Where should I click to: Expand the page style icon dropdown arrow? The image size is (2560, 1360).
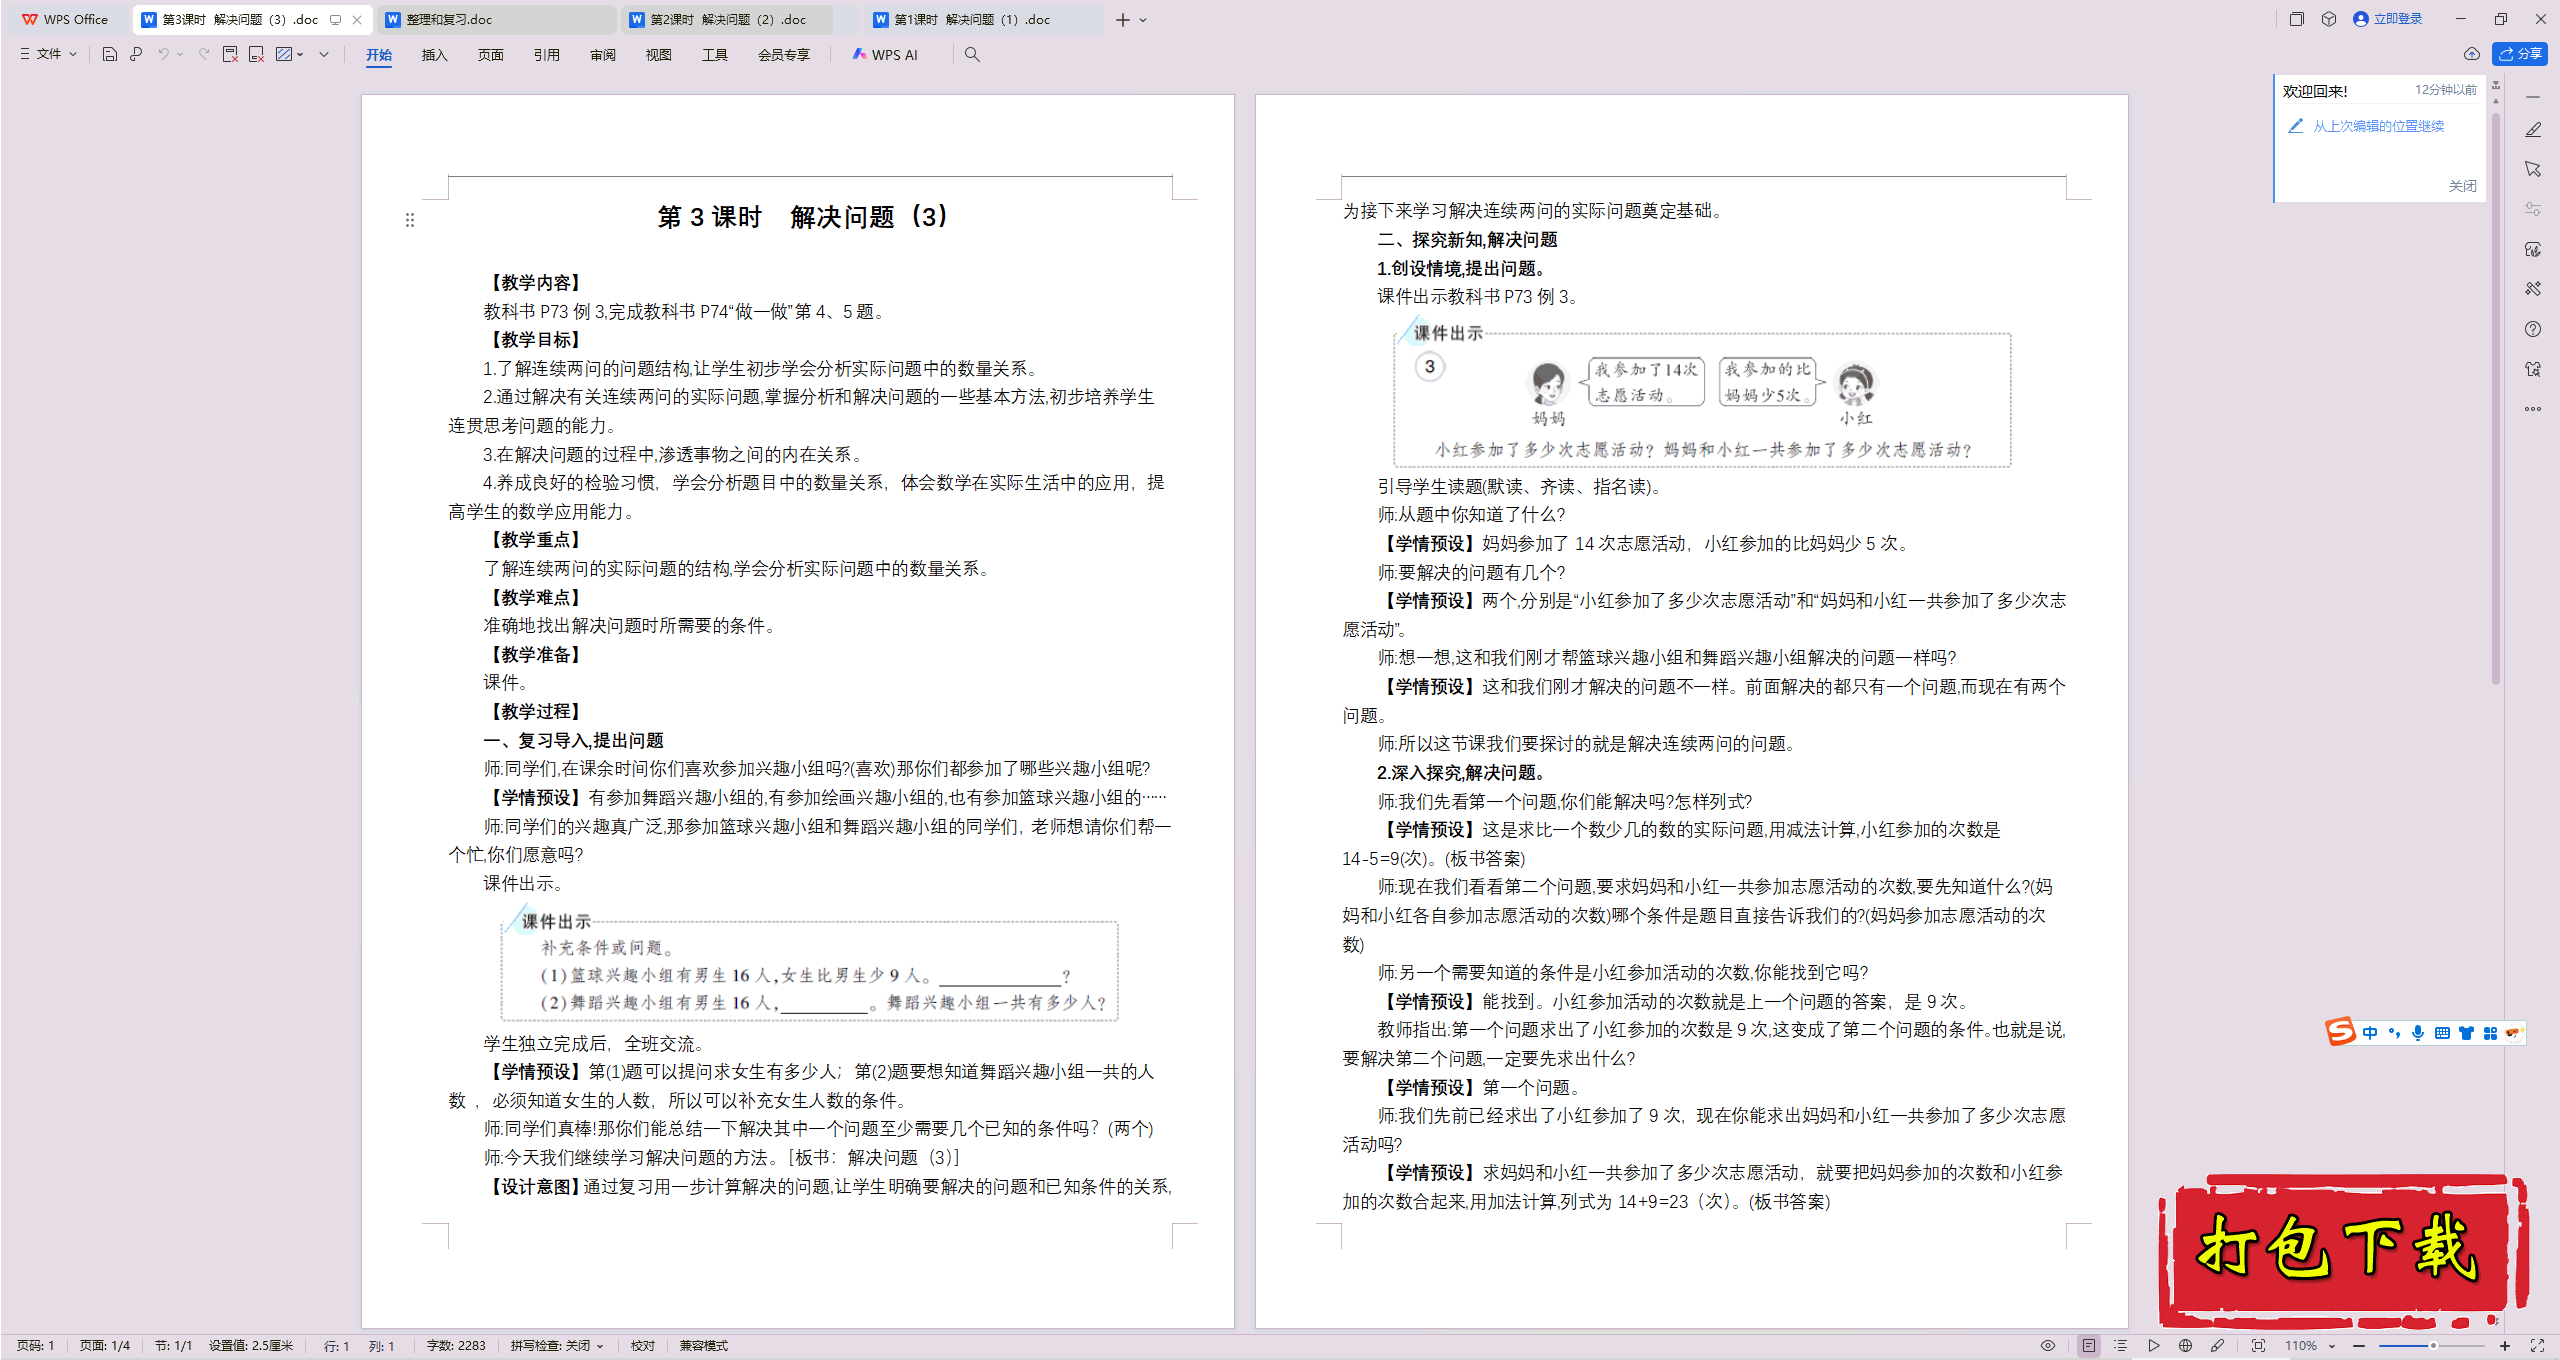tap(300, 54)
